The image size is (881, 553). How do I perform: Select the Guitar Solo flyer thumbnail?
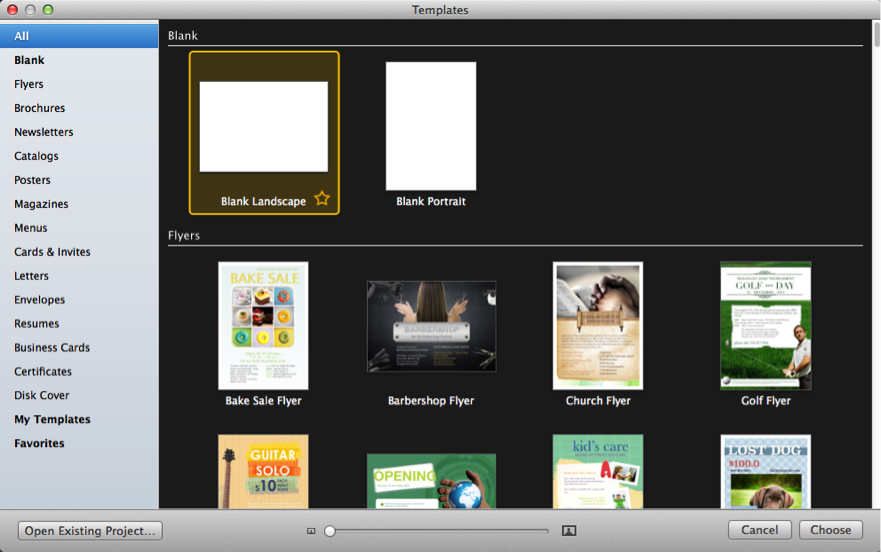pyautogui.click(x=263, y=471)
